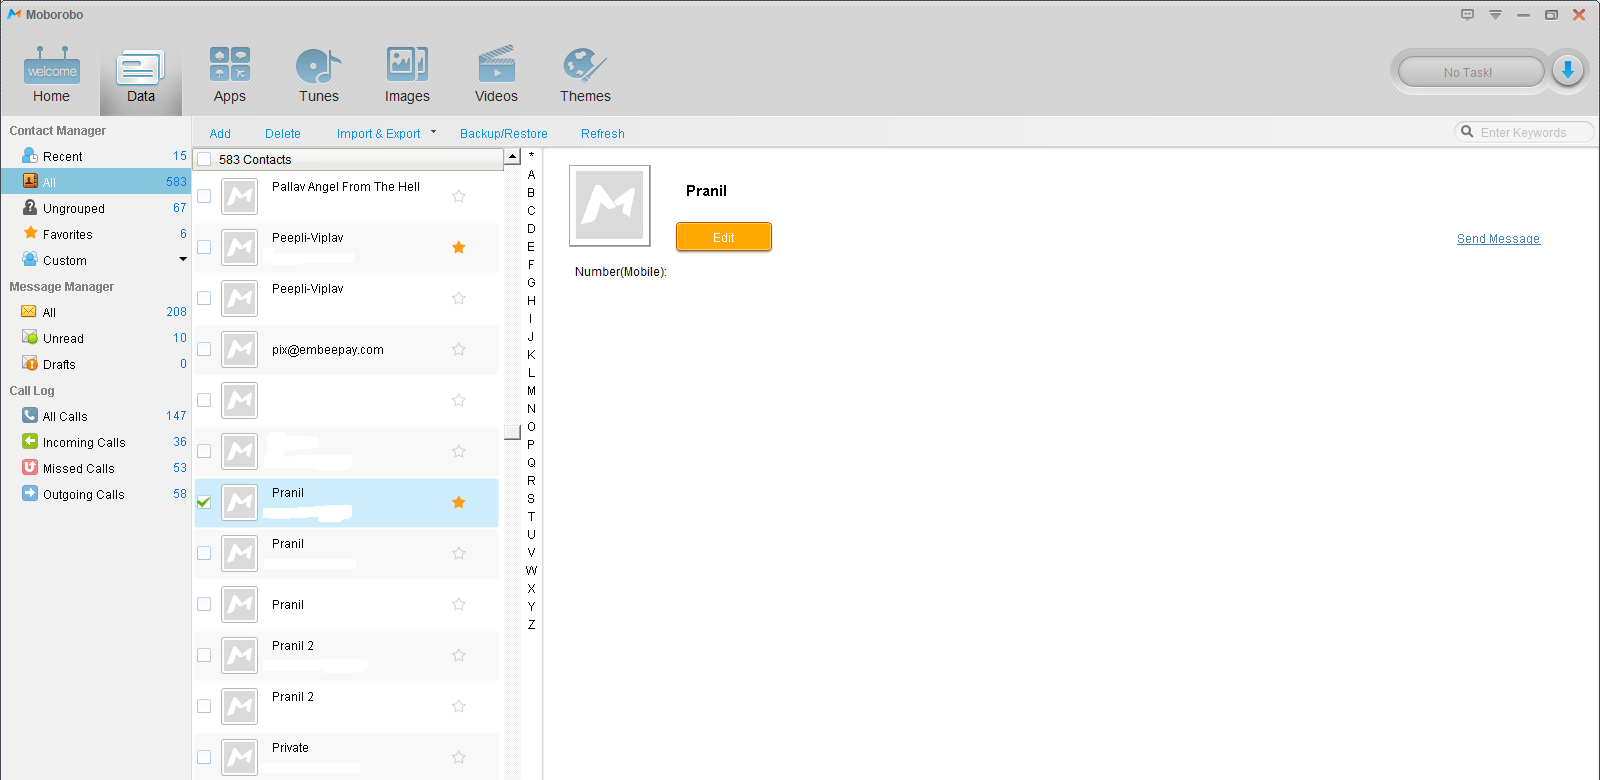Unfavorite the starred Peepli-Viplav contact
Viewport: 1600px width, 780px height.
click(459, 247)
